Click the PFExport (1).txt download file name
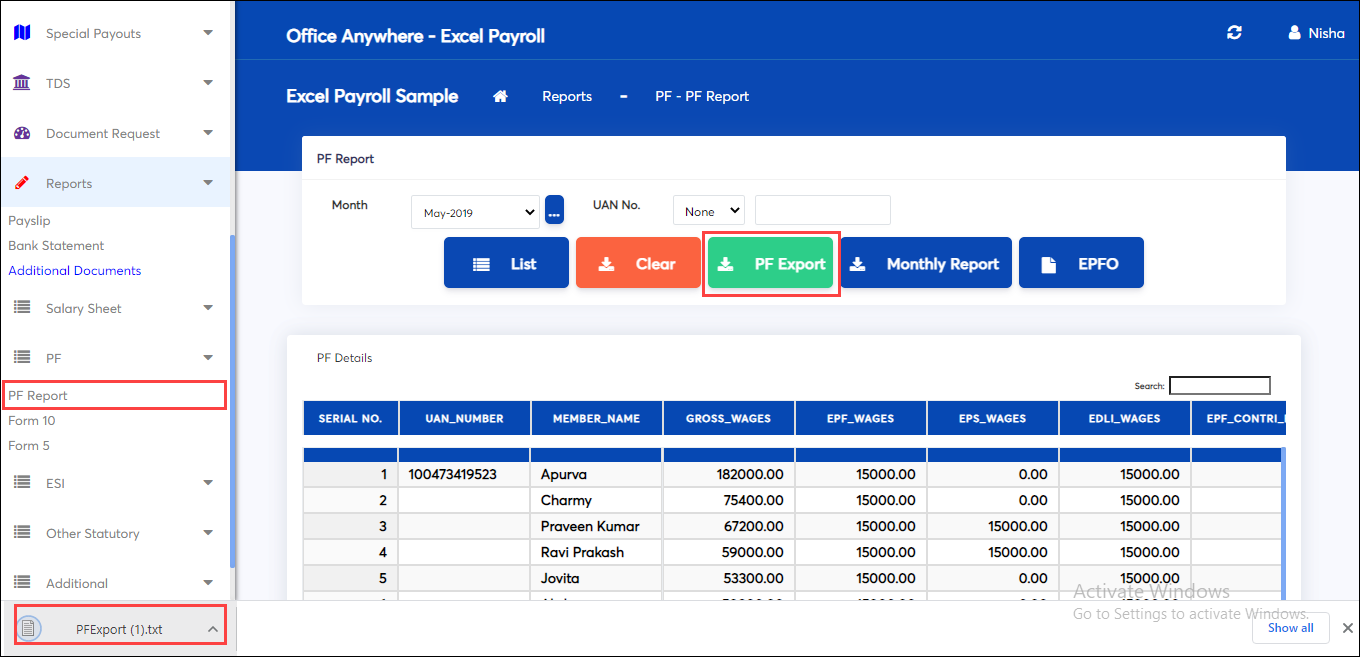 119,629
